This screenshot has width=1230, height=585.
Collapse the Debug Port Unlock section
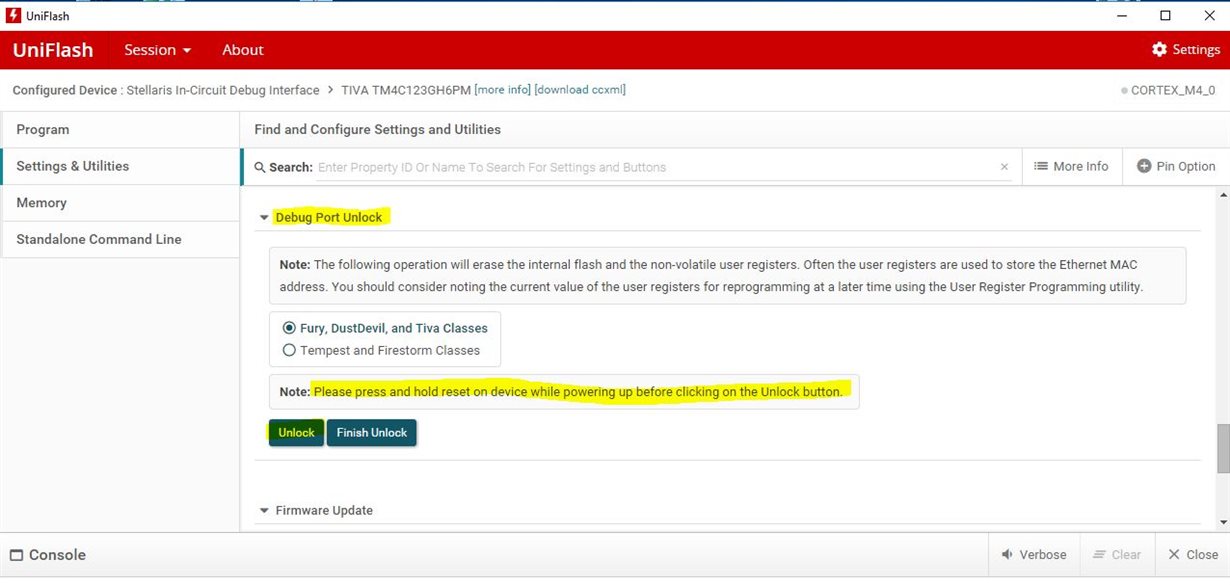(264, 217)
